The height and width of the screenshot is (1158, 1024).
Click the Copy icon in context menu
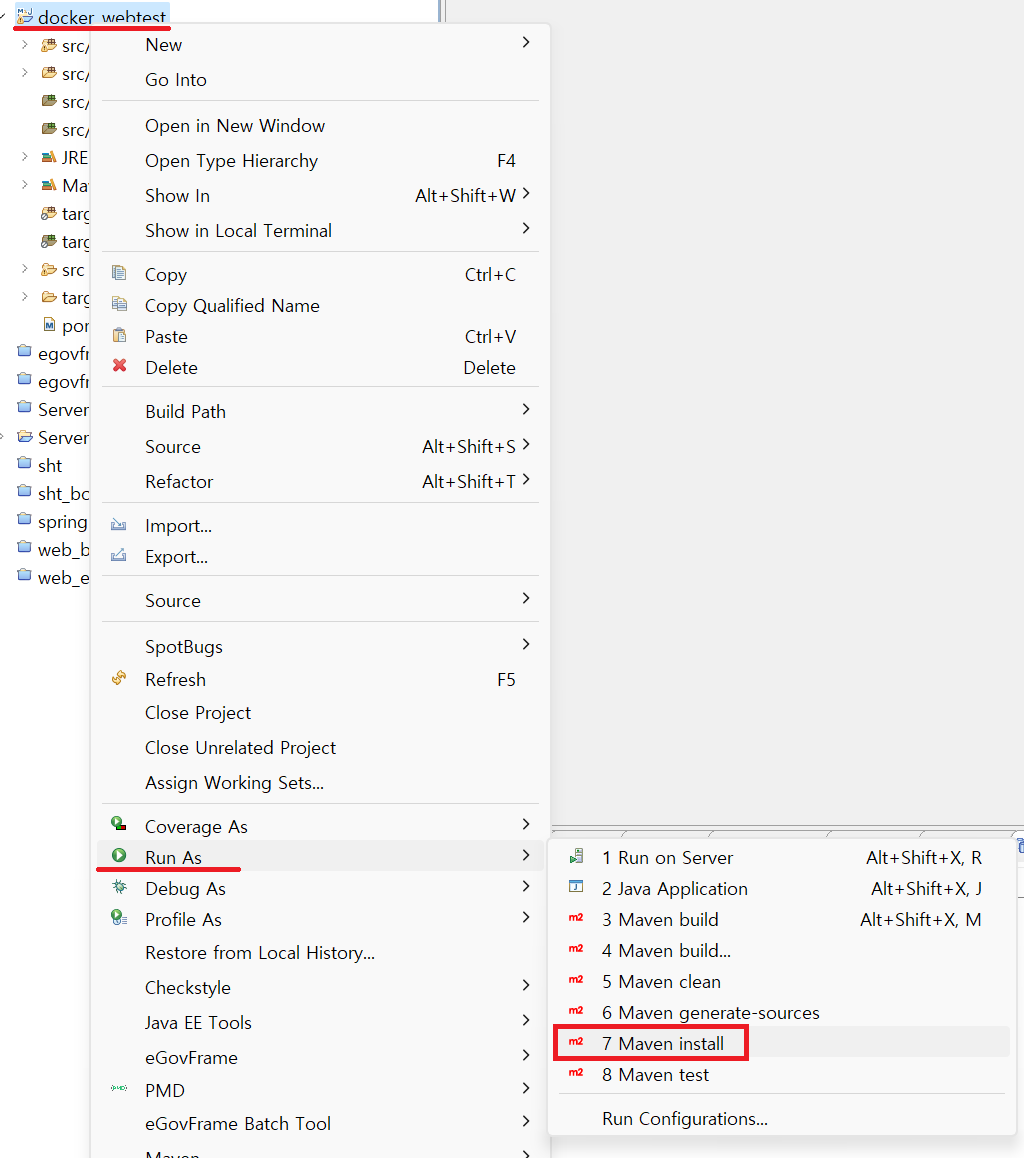120,274
